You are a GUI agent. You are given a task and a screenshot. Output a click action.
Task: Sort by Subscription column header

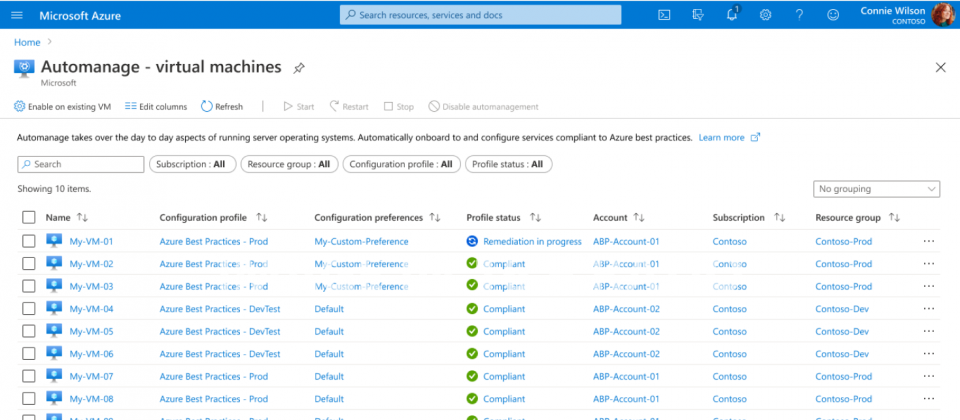click(x=749, y=217)
